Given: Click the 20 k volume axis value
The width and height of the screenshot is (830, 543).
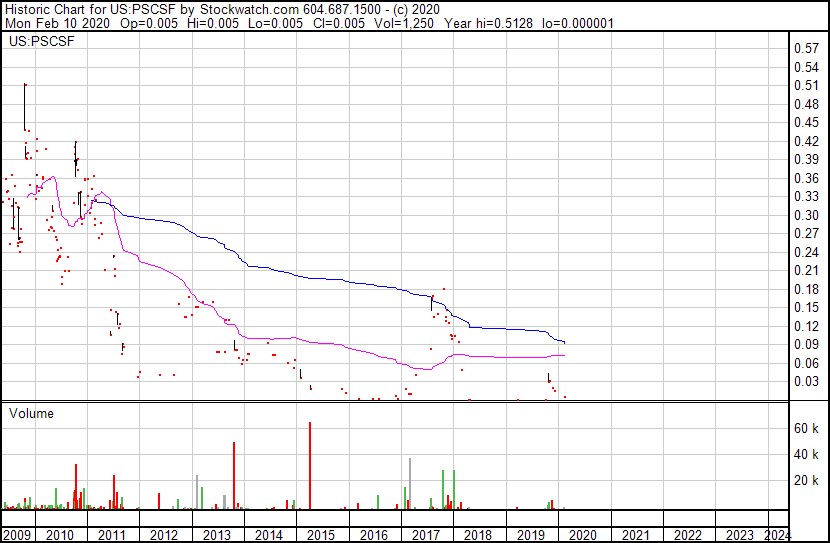Looking at the screenshot, I should point(806,480).
